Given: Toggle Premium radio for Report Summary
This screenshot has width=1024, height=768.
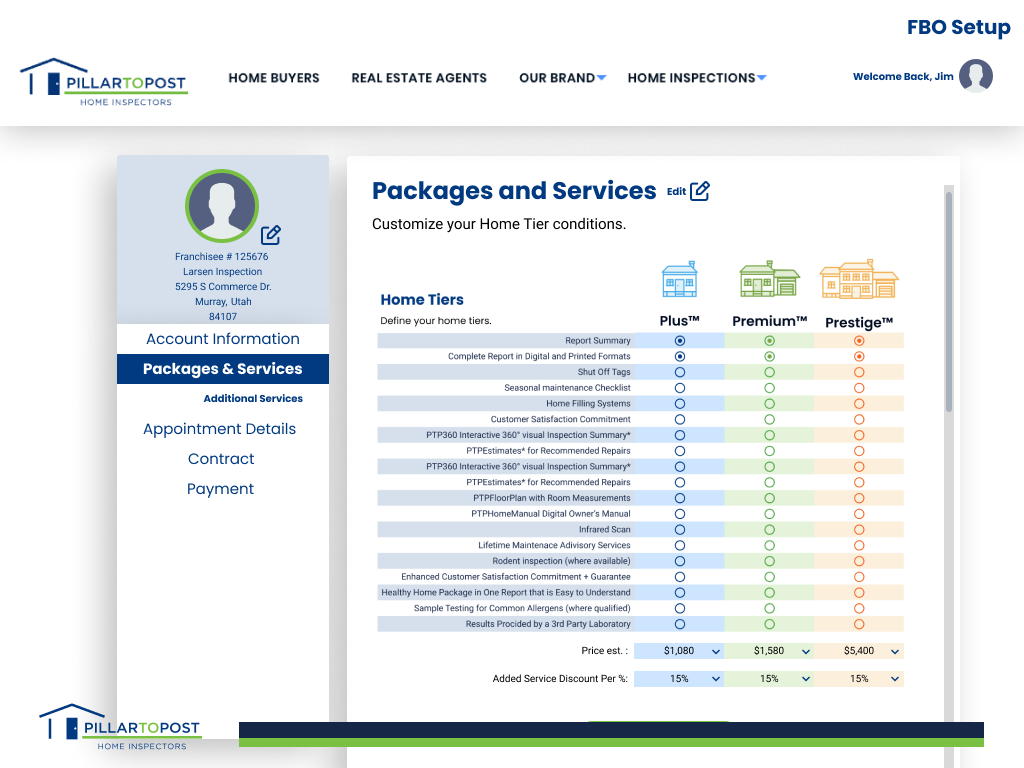Looking at the screenshot, I should (x=769, y=341).
